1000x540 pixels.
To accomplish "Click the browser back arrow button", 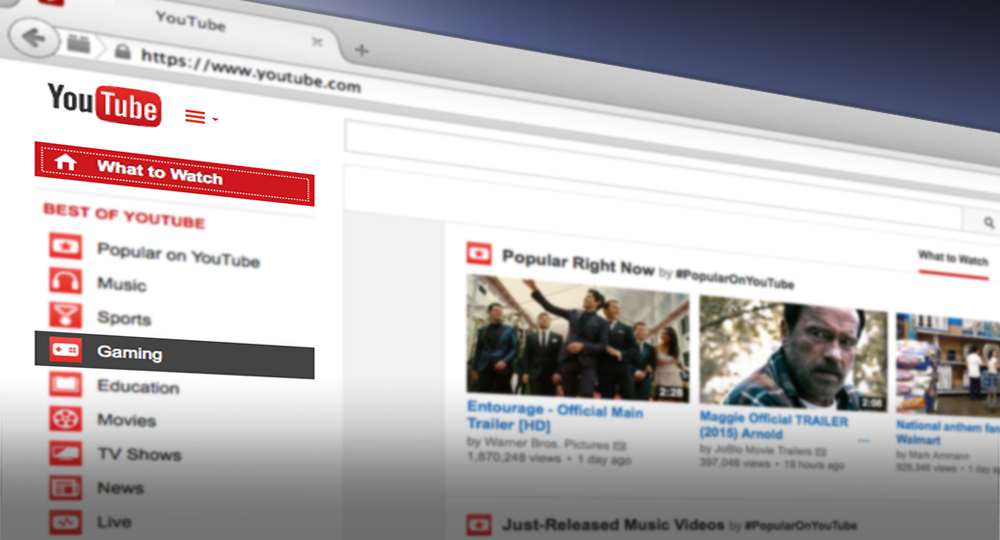I will pyautogui.click(x=35, y=39).
